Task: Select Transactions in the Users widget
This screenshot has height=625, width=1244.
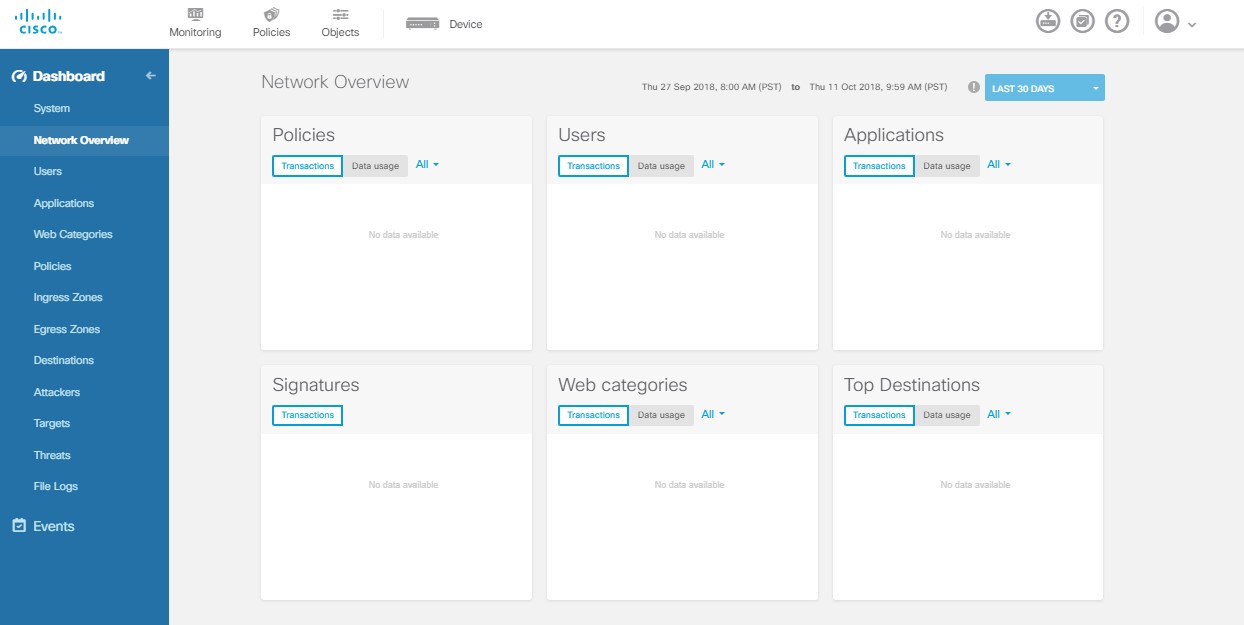Action: coord(592,166)
